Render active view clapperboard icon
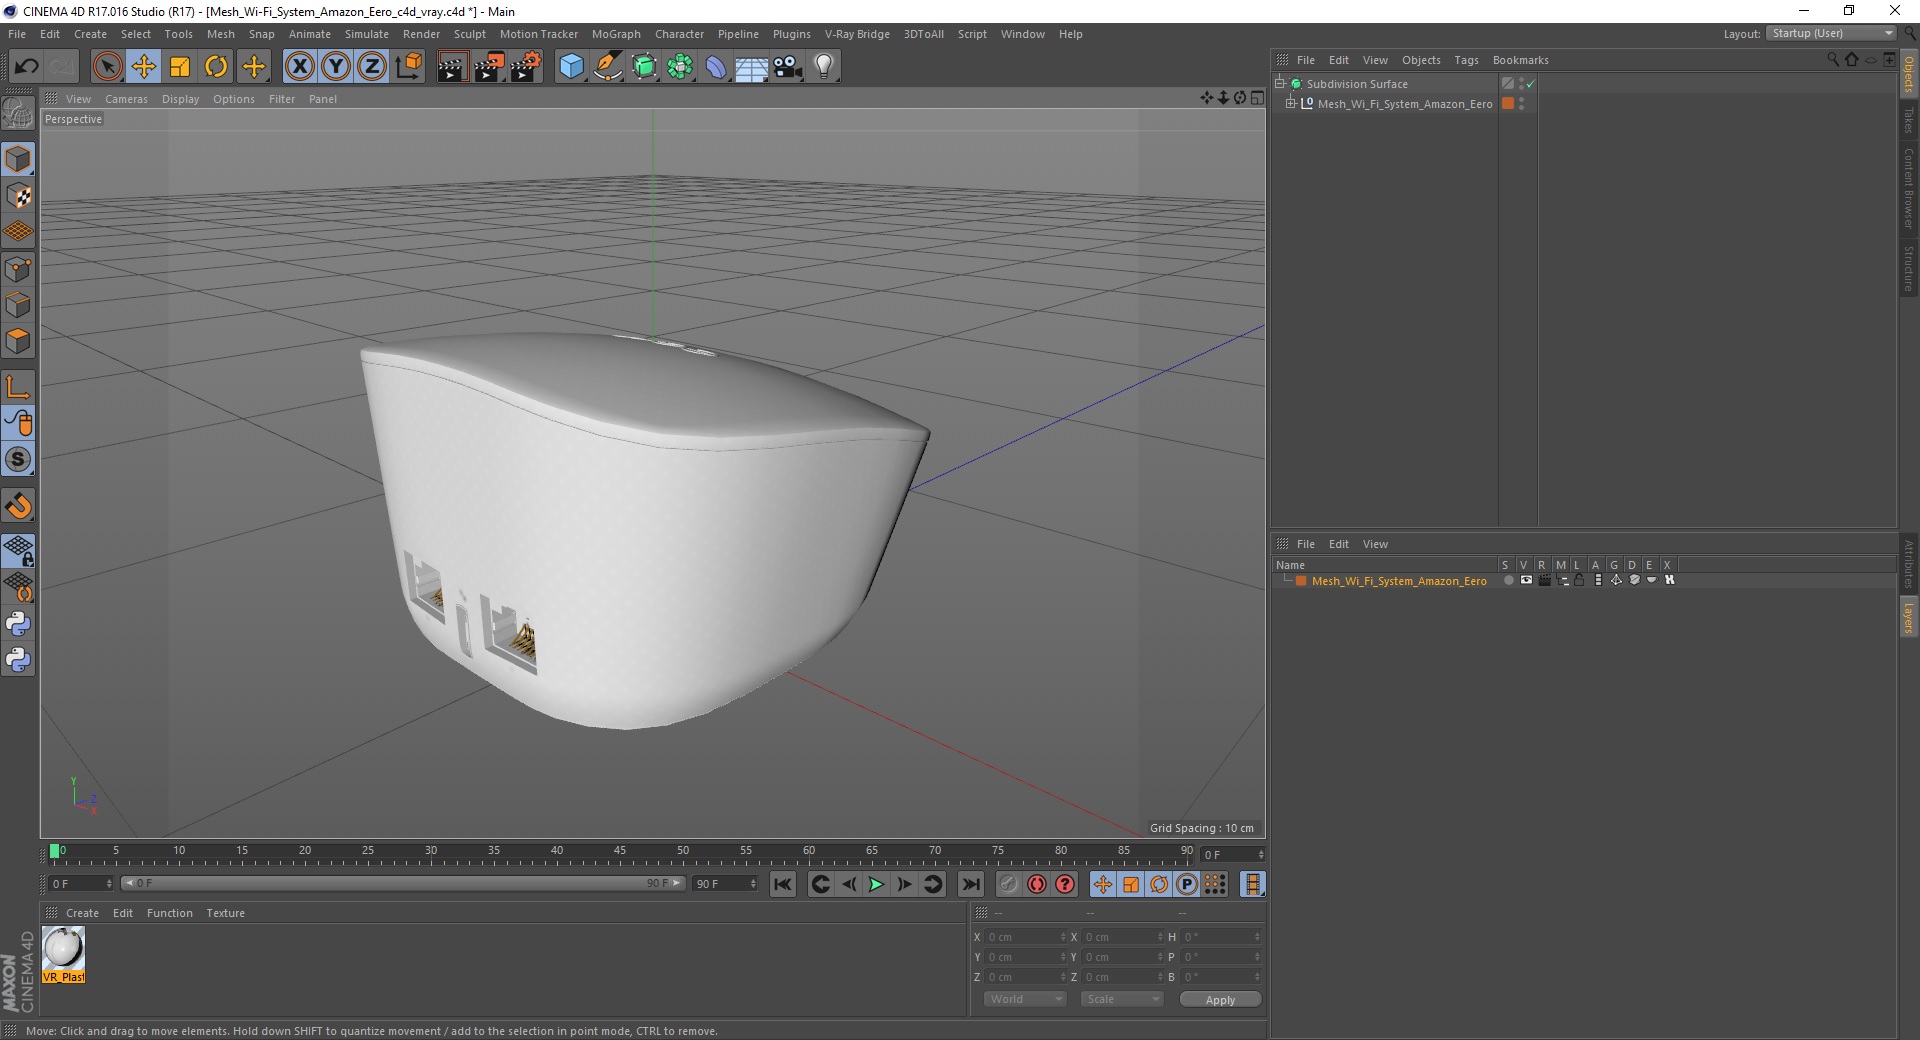Image resolution: width=1920 pixels, height=1040 pixels. (452, 67)
